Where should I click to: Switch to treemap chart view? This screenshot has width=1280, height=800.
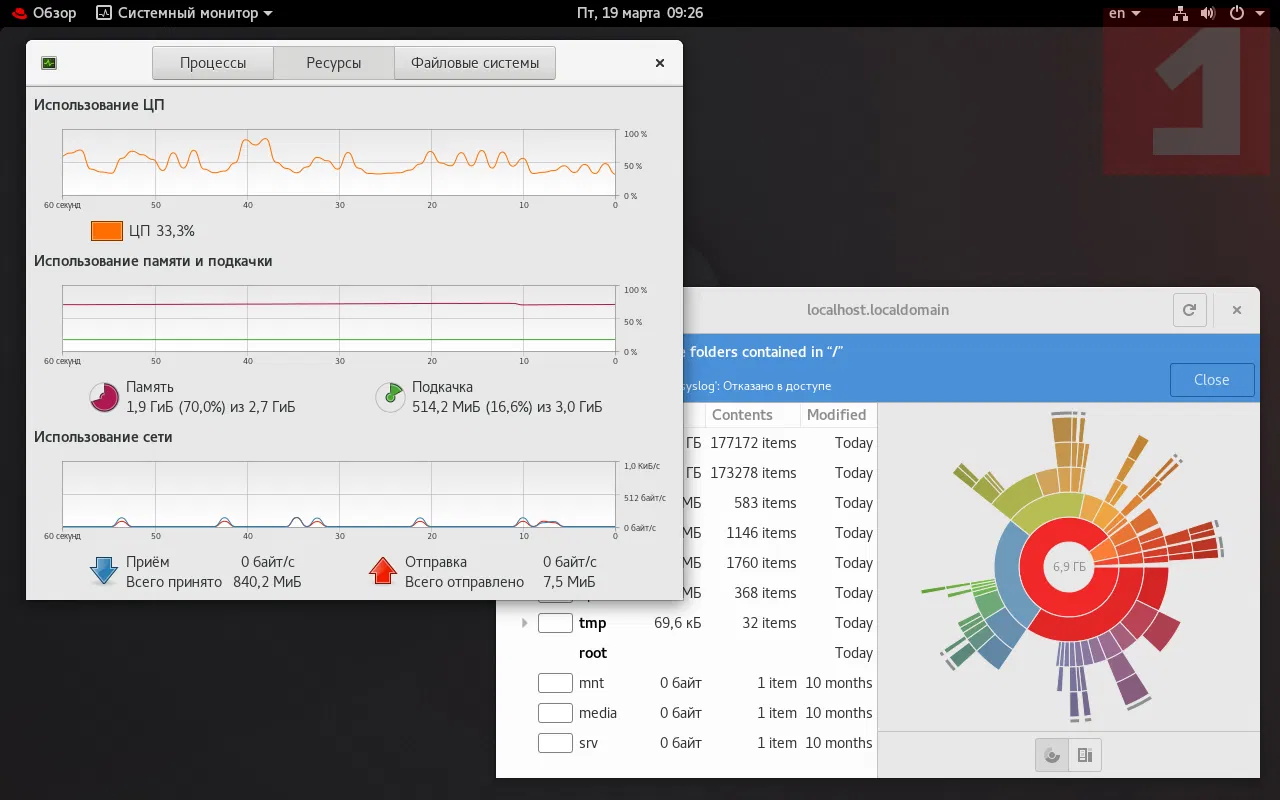1085,755
